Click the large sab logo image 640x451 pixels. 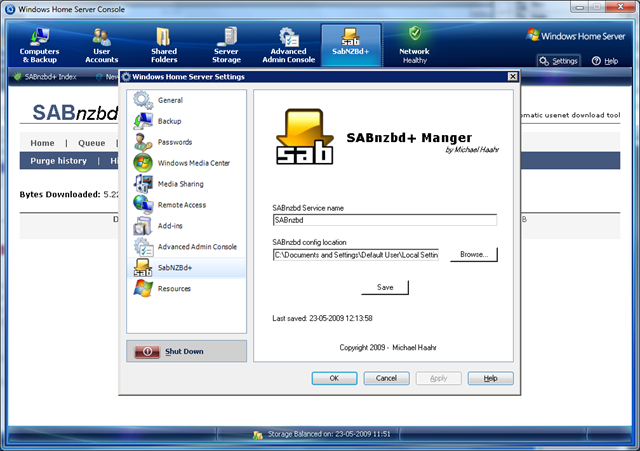(305, 137)
